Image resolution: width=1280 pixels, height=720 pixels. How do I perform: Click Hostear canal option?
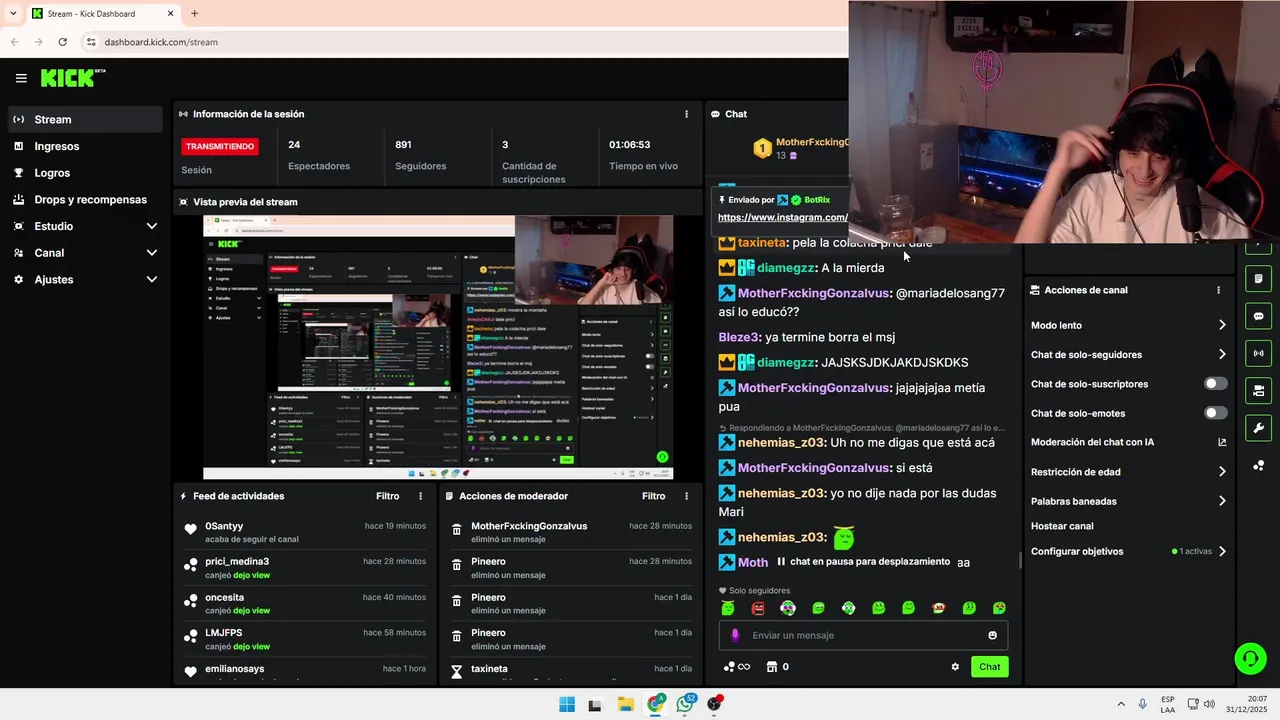pos(1062,526)
